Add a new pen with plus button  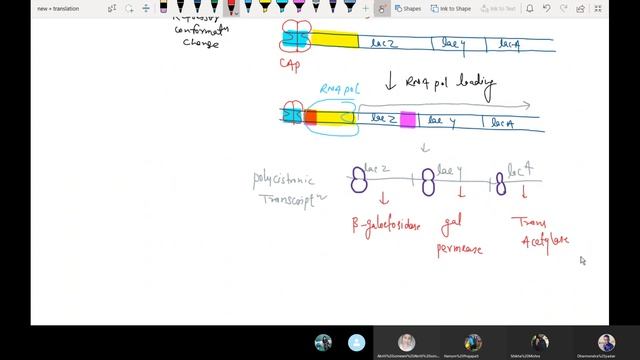coord(366,8)
